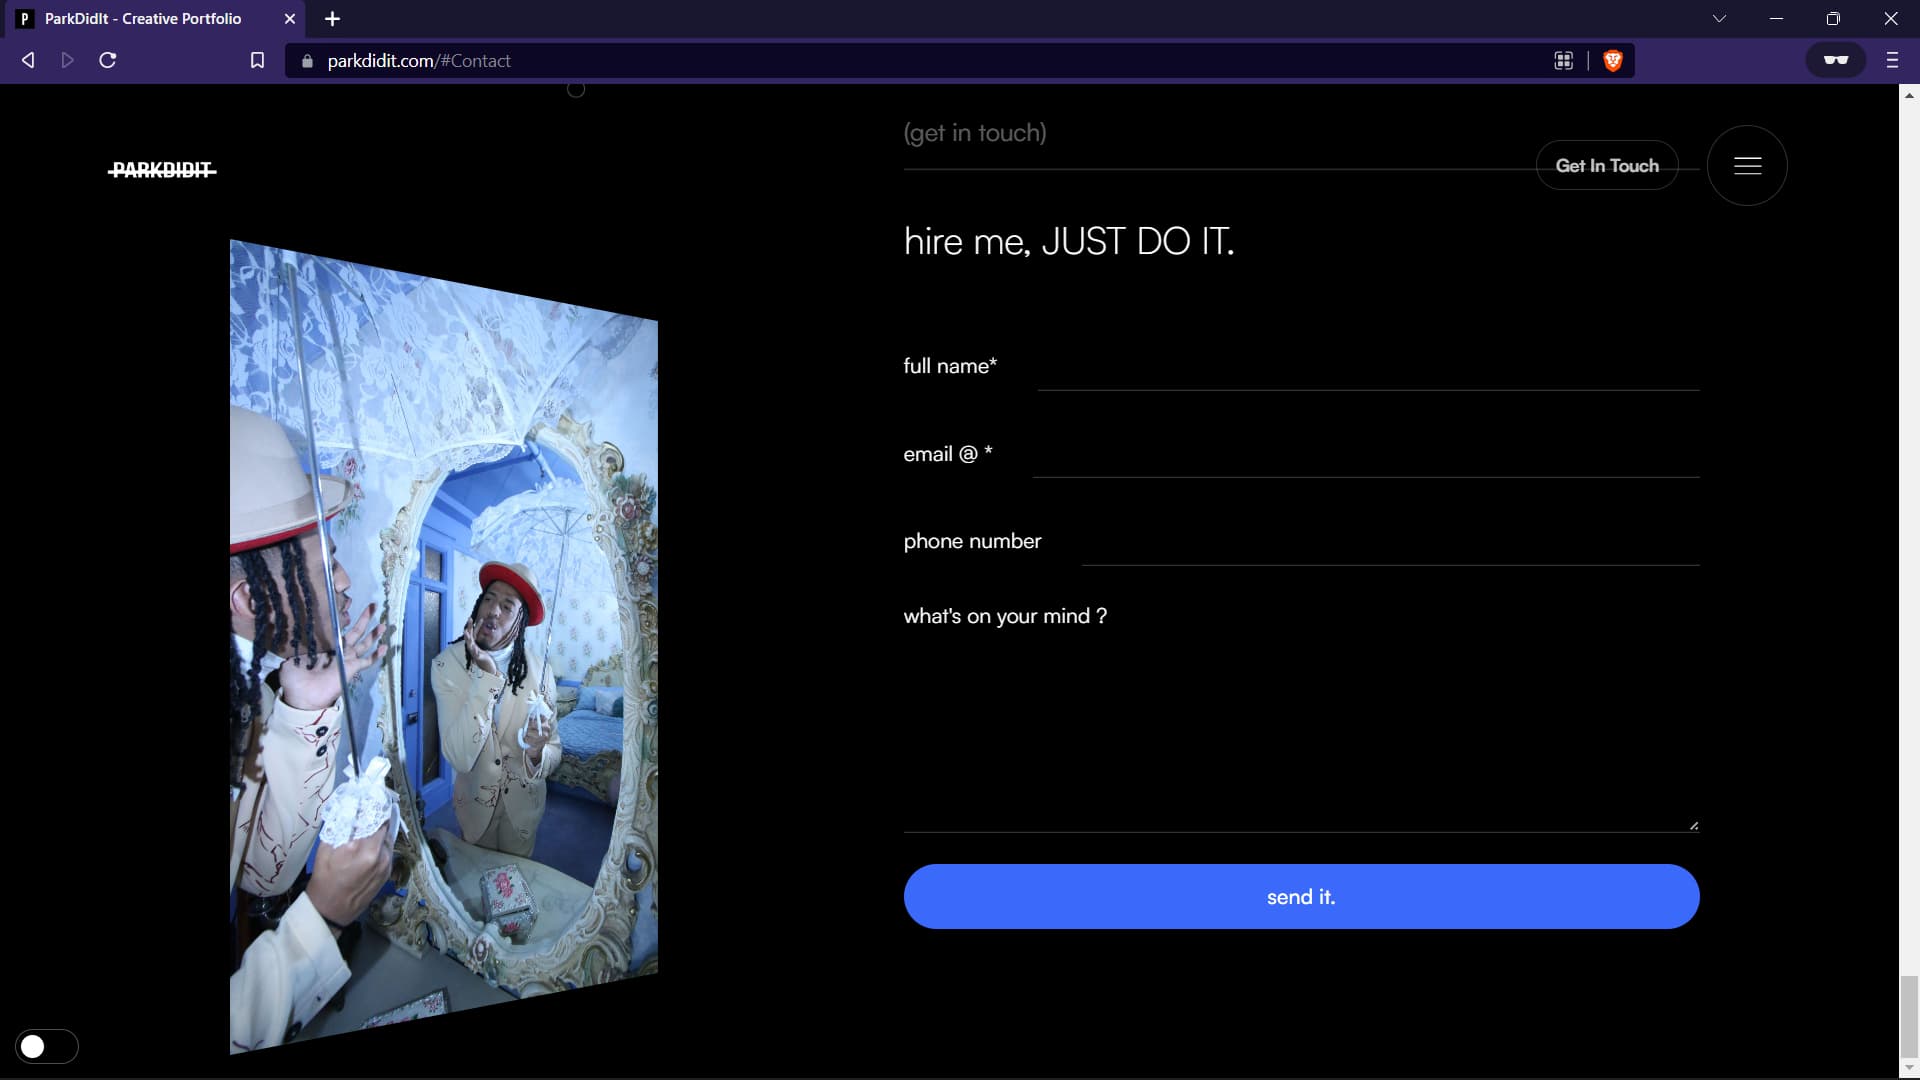
Task: Expand the tab search dropdown chevron
Action: (x=1719, y=19)
